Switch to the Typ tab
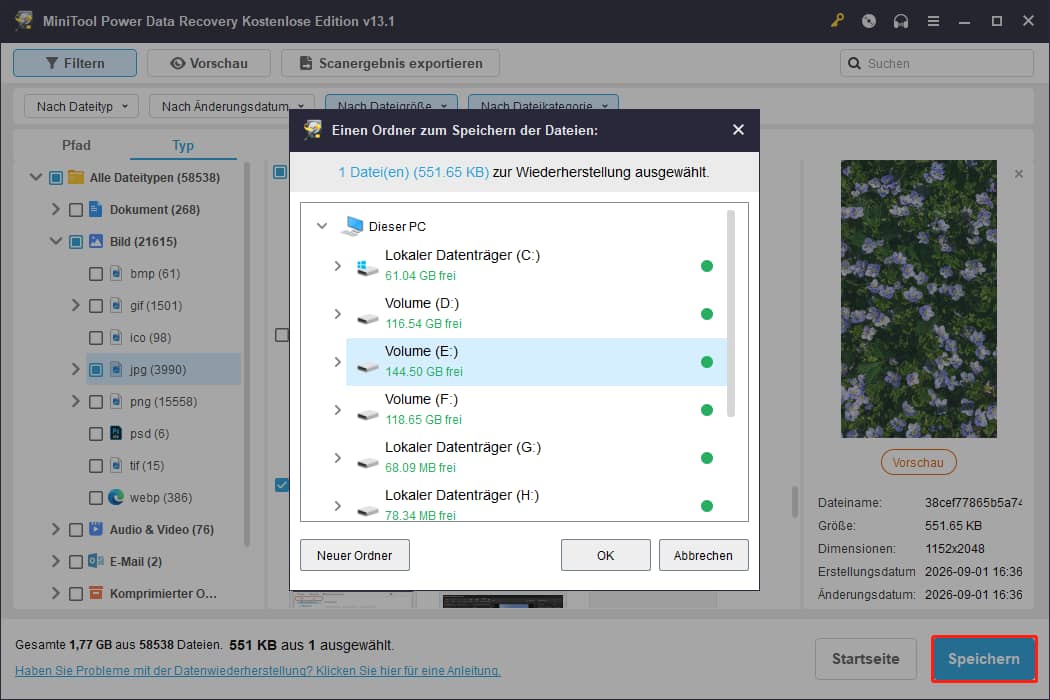The image size is (1050, 700). pos(183,146)
